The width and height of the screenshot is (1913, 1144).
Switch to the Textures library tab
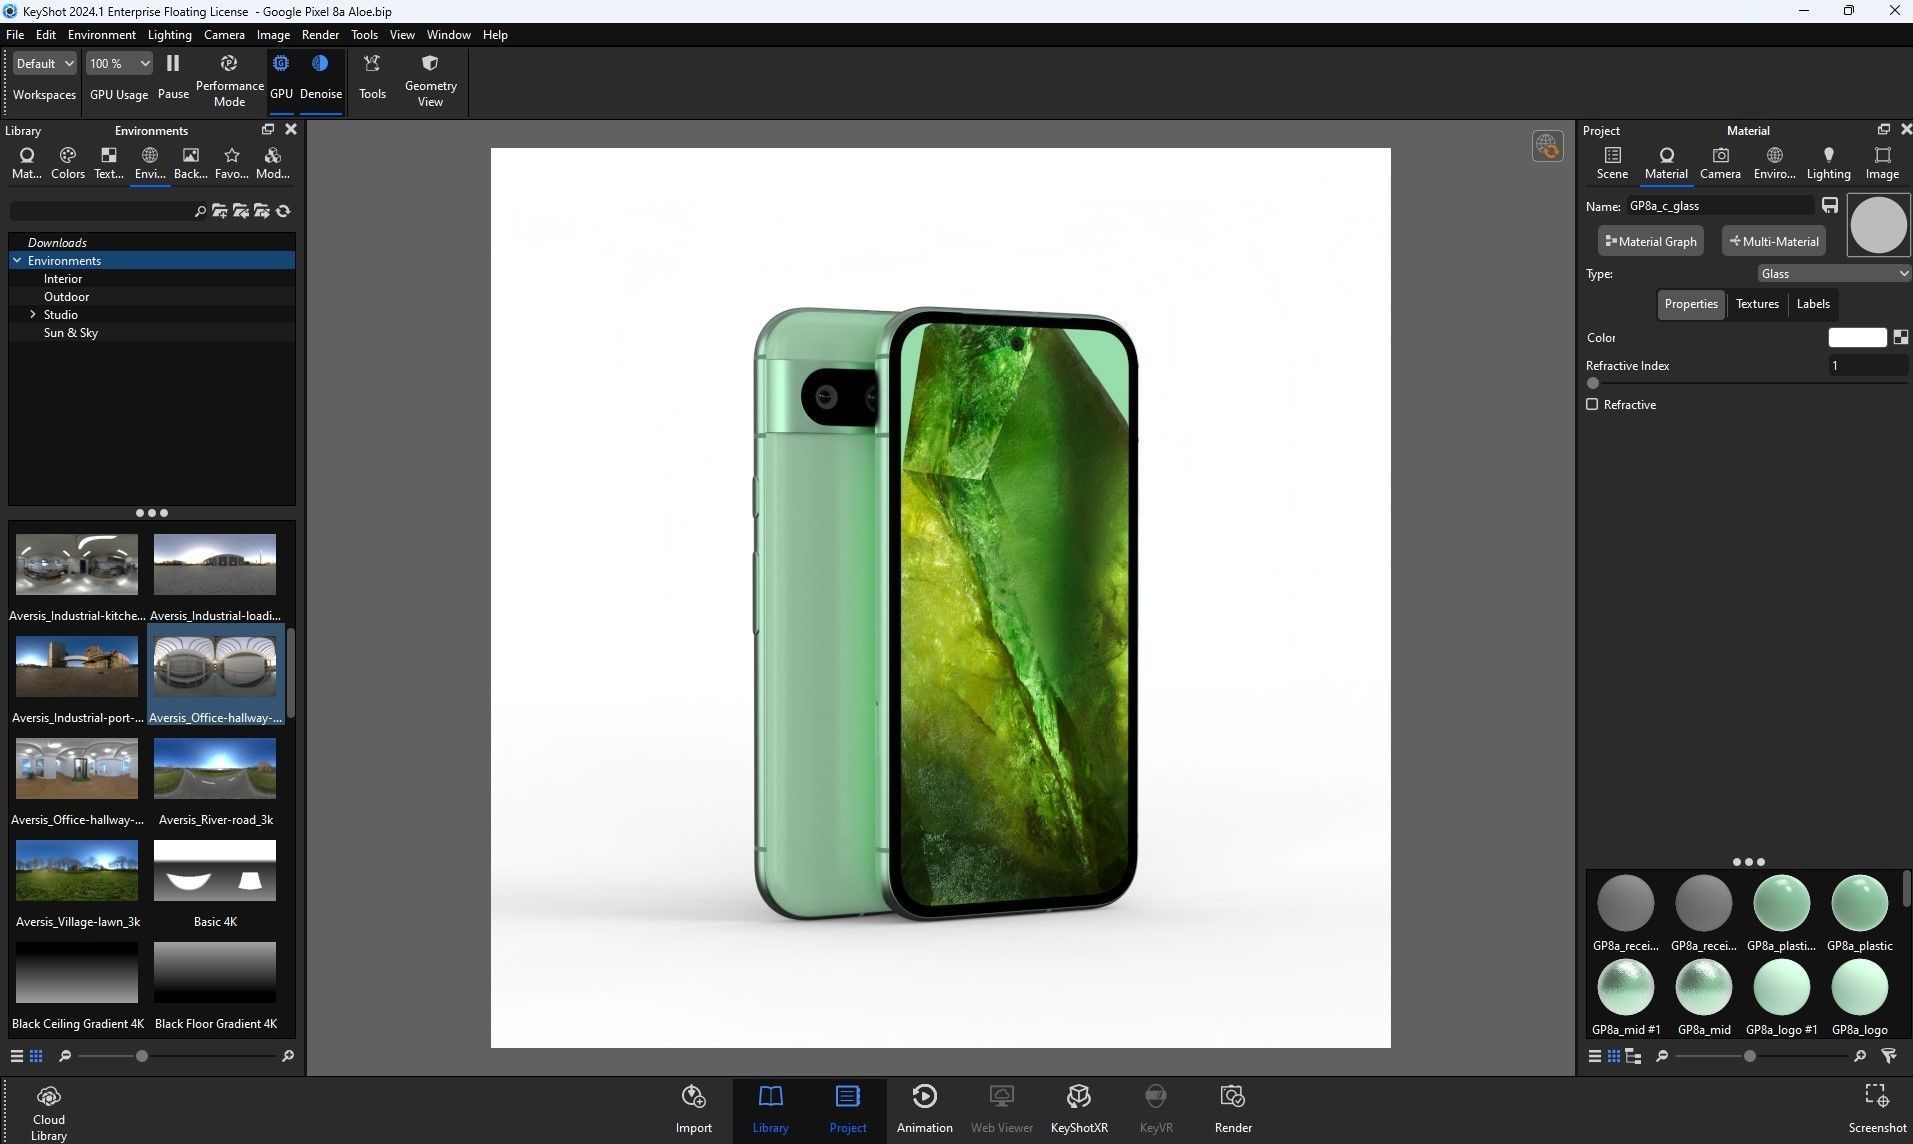coord(109,163)
